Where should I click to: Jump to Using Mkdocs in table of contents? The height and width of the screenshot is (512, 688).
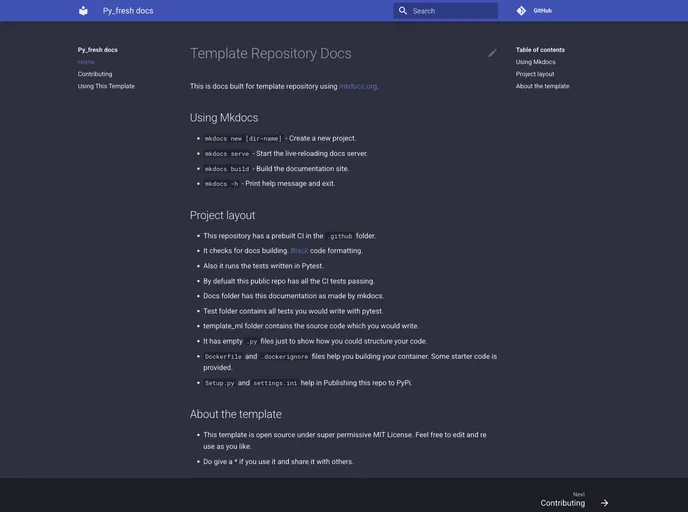pos(535,62)
